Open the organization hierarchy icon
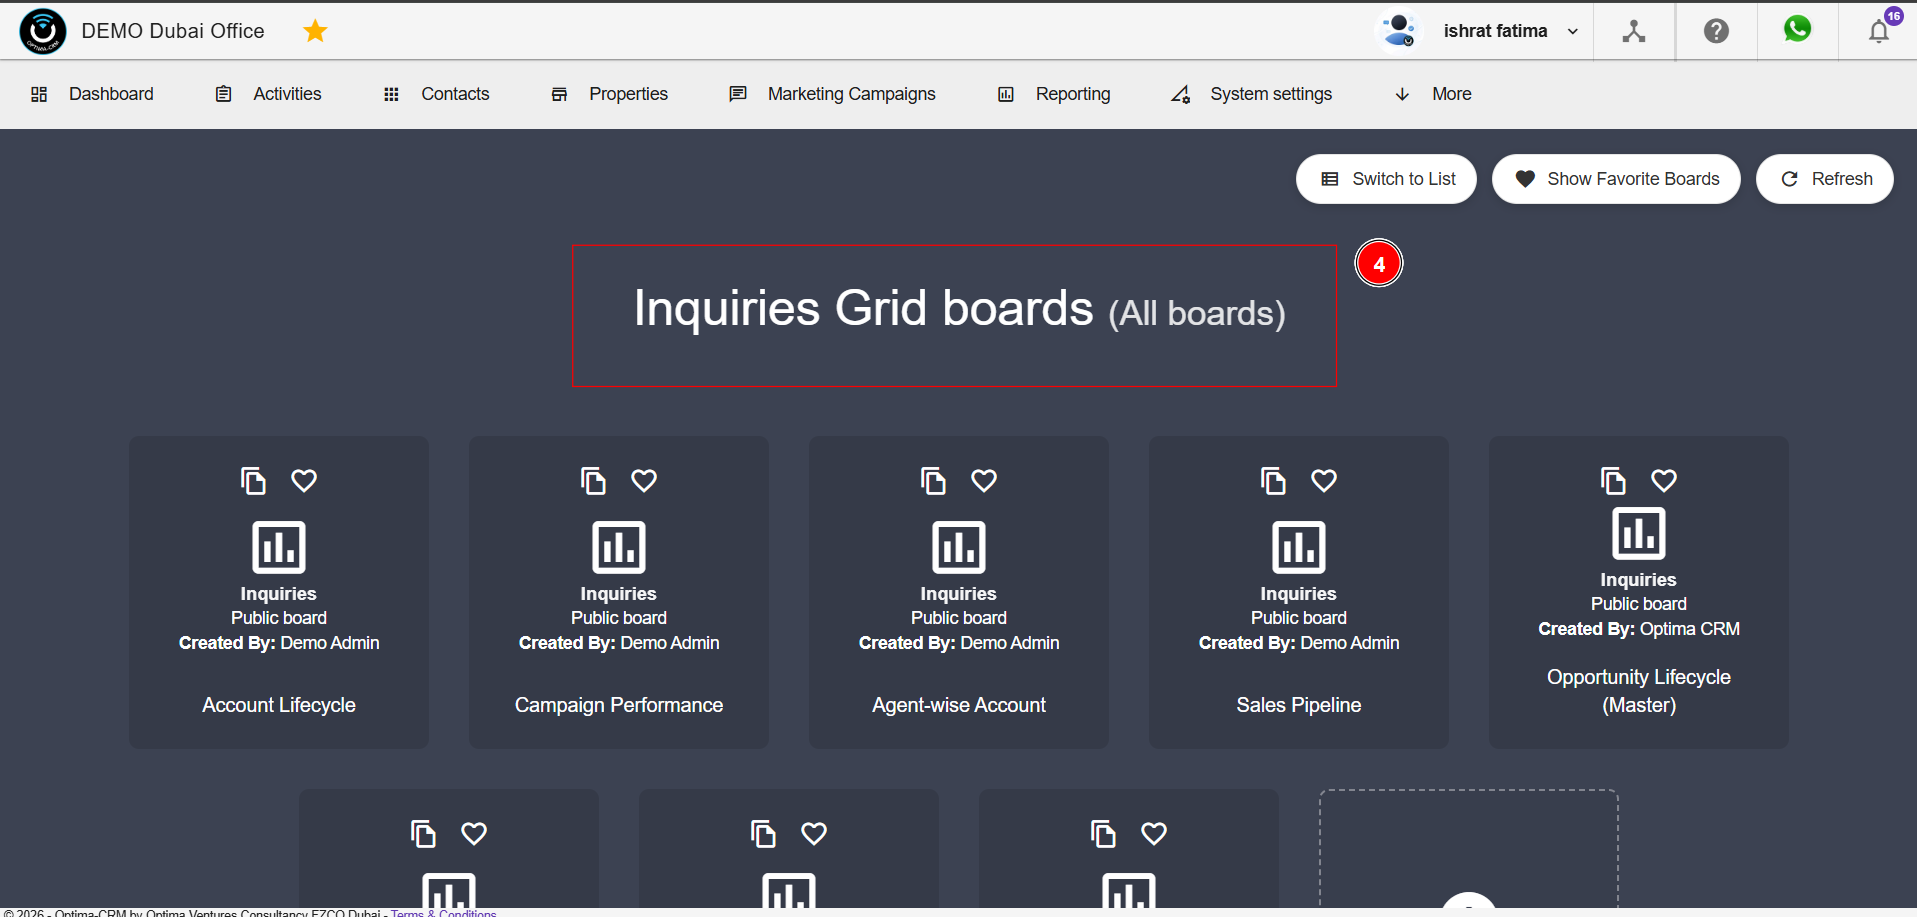This screenshot has width=1917, height=917. pos(1634,31)
